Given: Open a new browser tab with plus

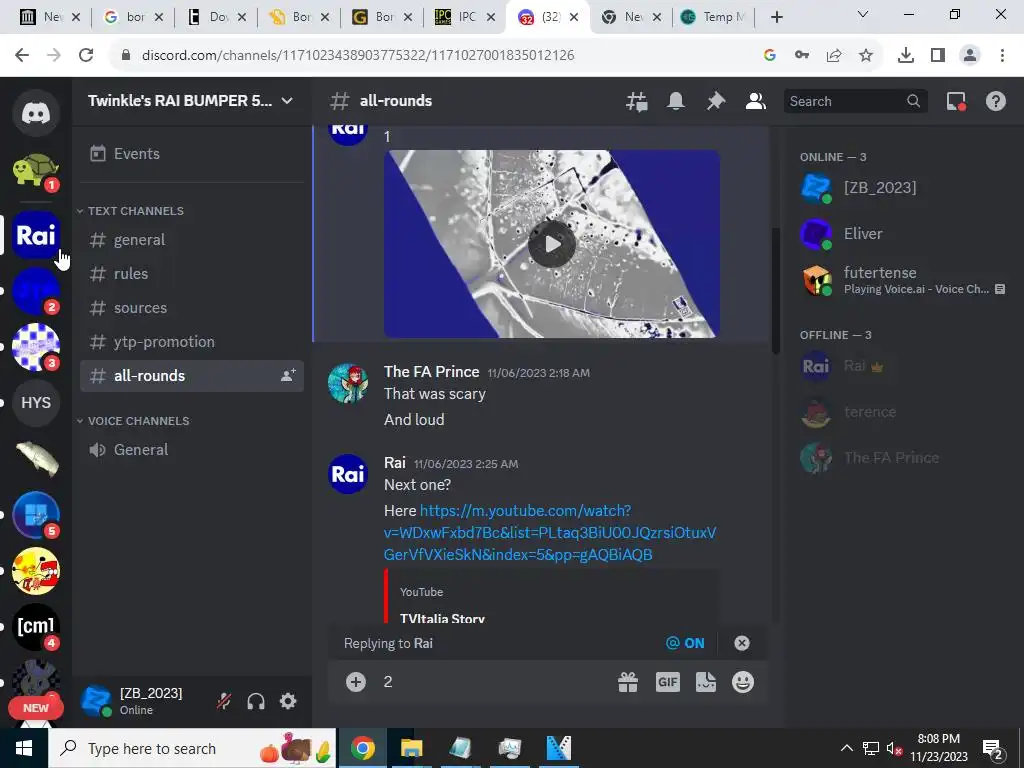Looking at the screenshot, I should (x=776, y=17).
